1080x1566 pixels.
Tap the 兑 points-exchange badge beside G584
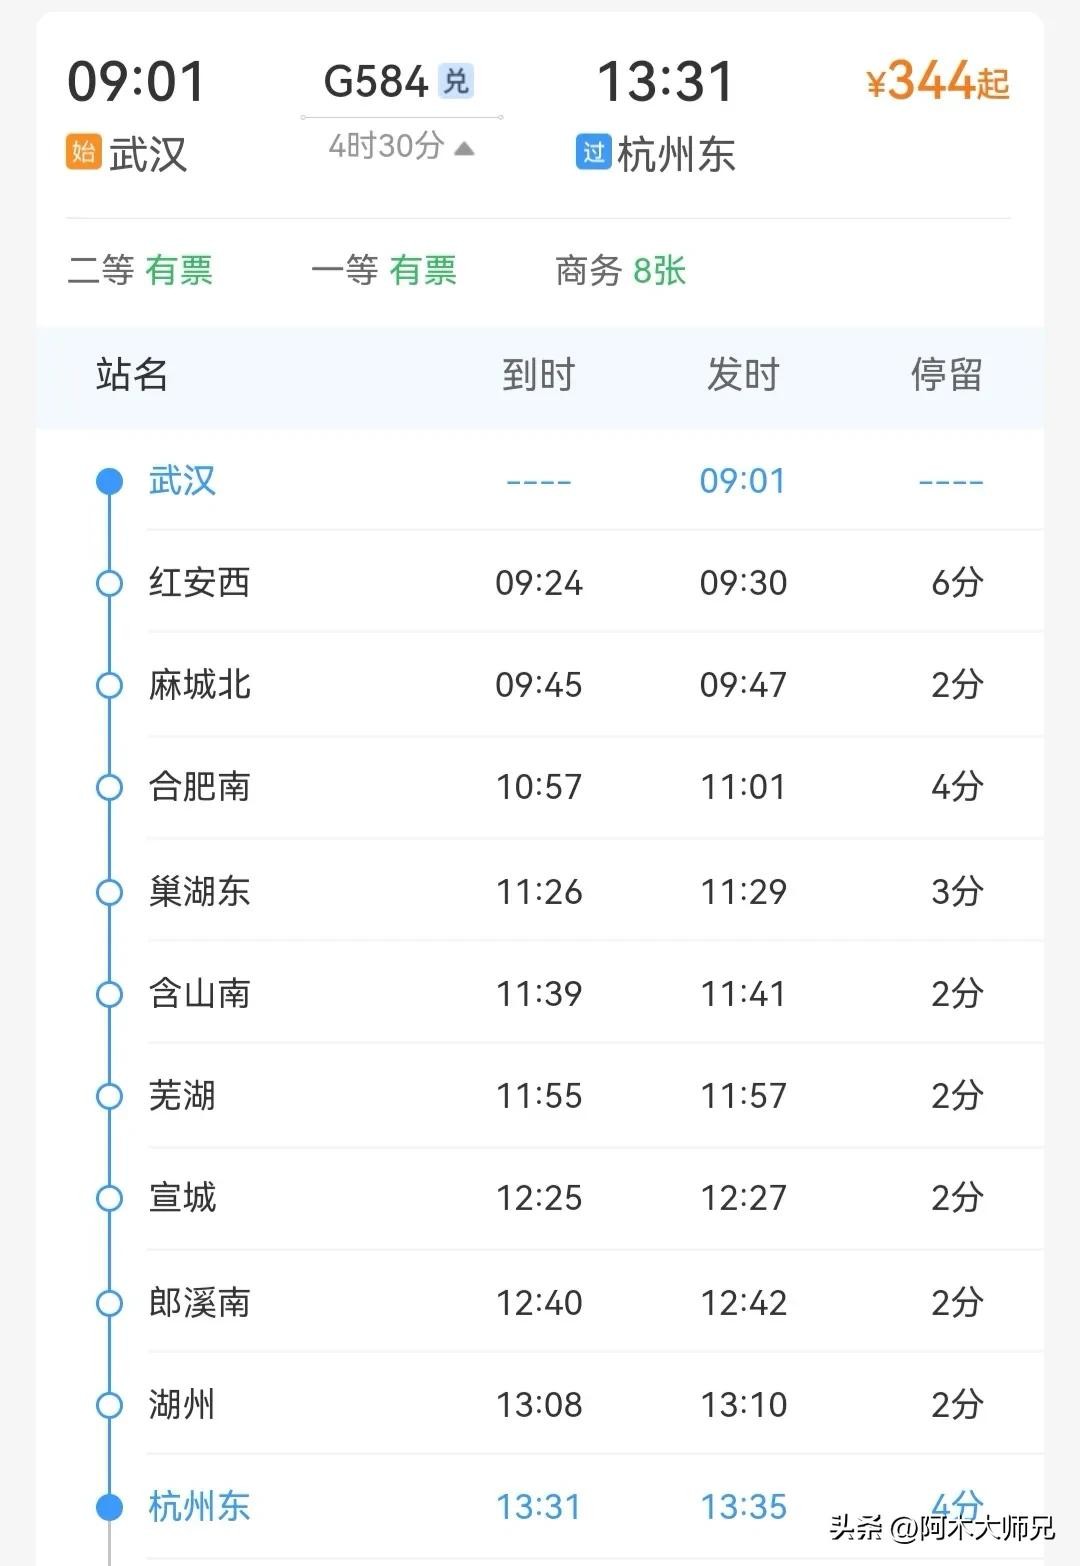click(x=456, y=81)
